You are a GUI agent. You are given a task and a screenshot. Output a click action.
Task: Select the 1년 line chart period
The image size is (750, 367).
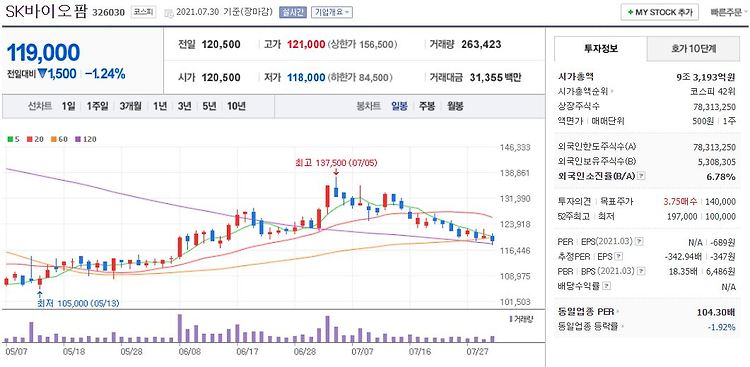tap(160, 106)
